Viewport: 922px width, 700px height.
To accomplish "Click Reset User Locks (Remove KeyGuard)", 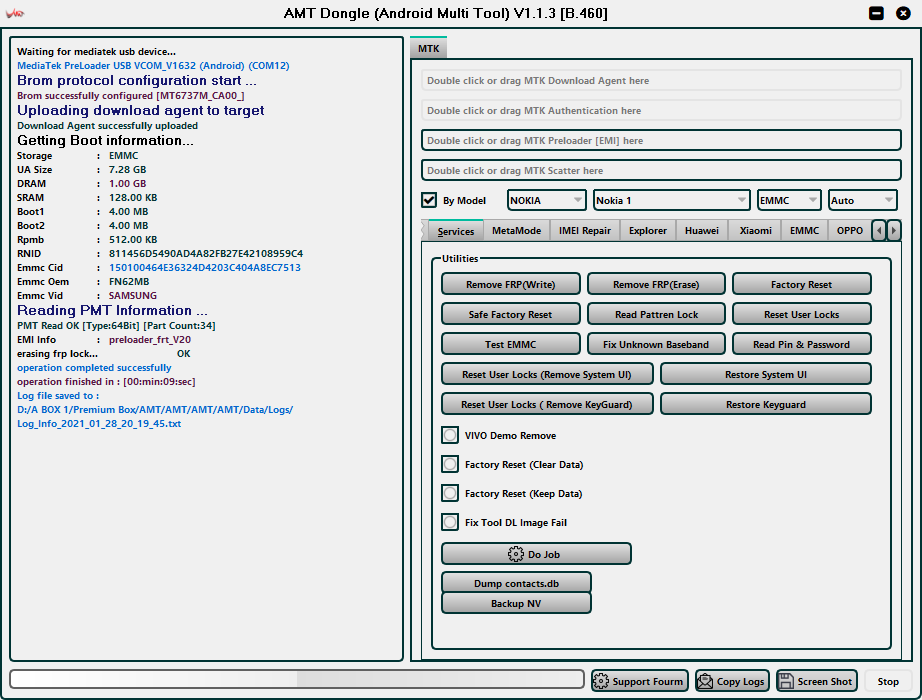I will tap(547, 404).
